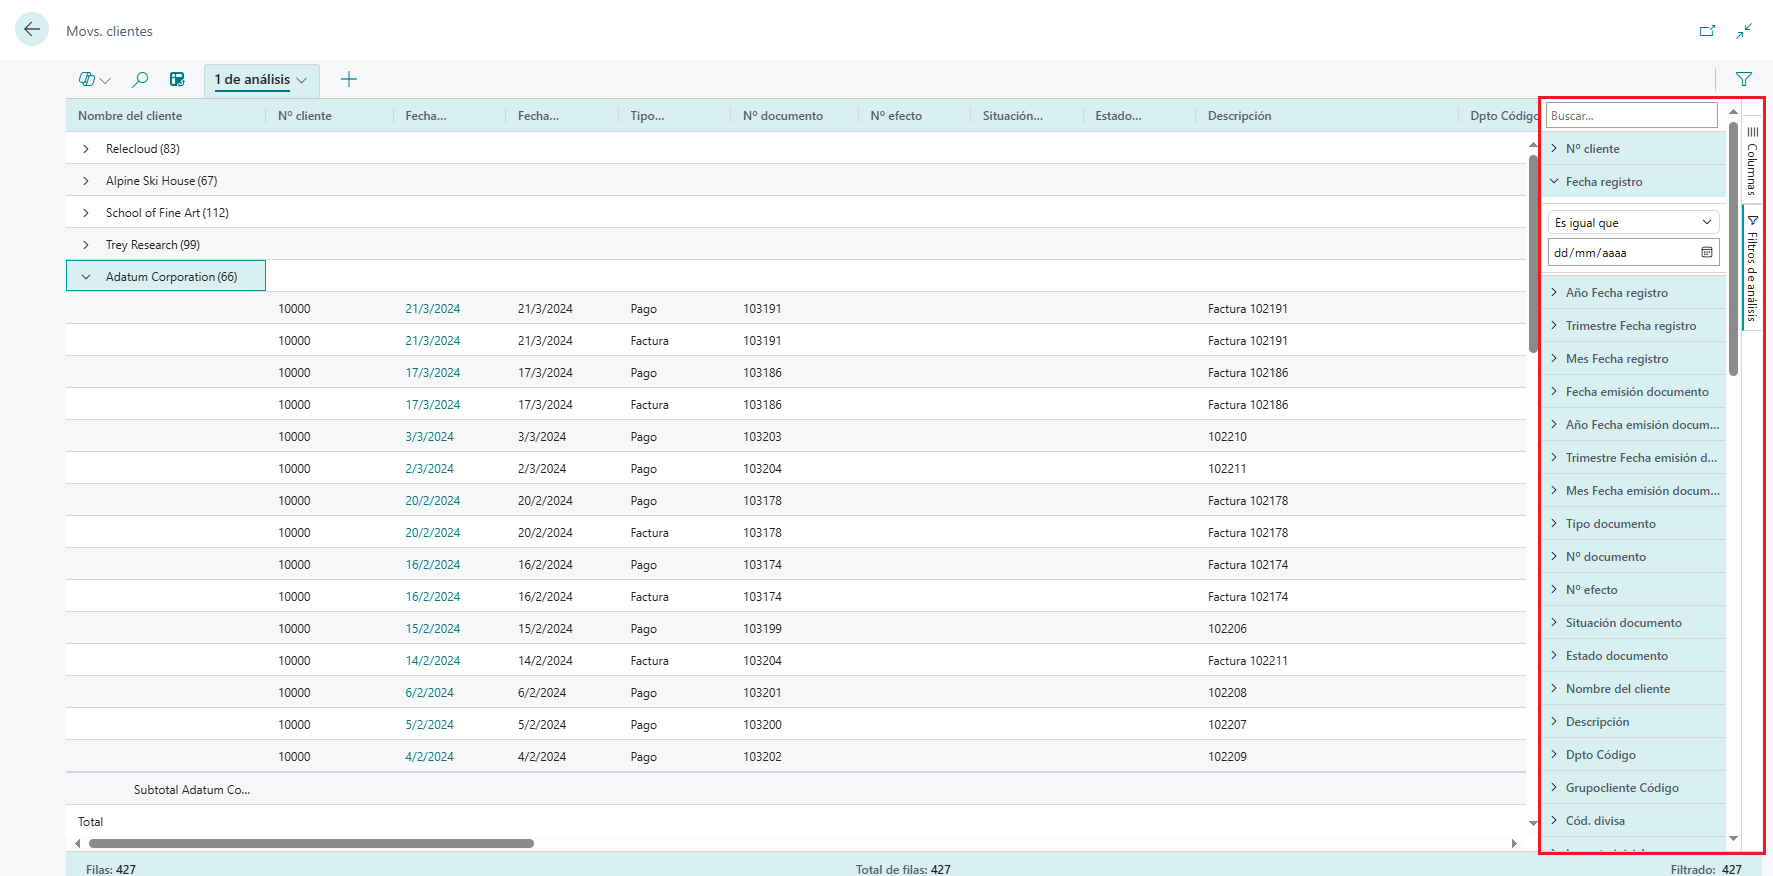Collapse the Adatum Corporation (66) group
Image resolution: width=1773 pixels, height=876 pixels.
coord(86,277)
